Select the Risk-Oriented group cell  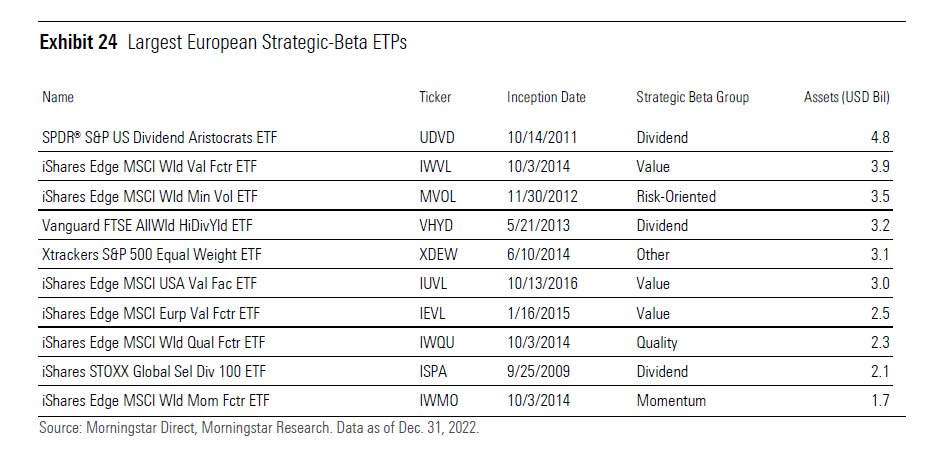click(676, 196)
